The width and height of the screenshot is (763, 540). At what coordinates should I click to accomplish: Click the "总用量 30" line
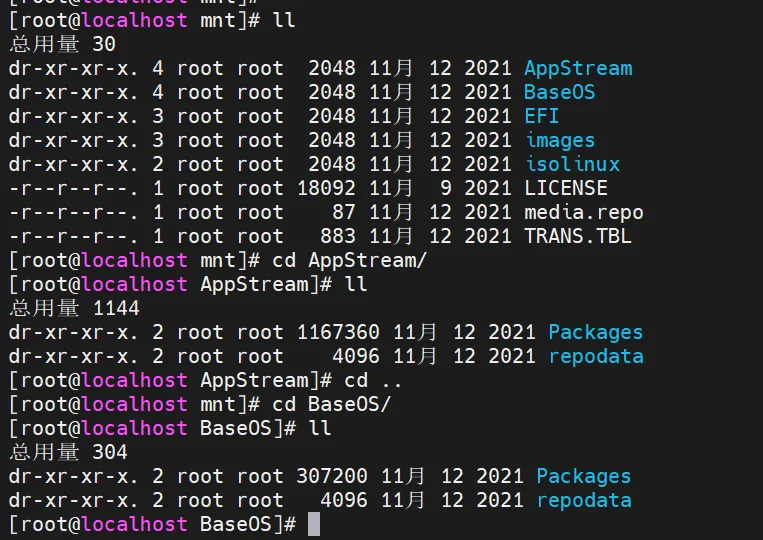click(x=62, y=45)
